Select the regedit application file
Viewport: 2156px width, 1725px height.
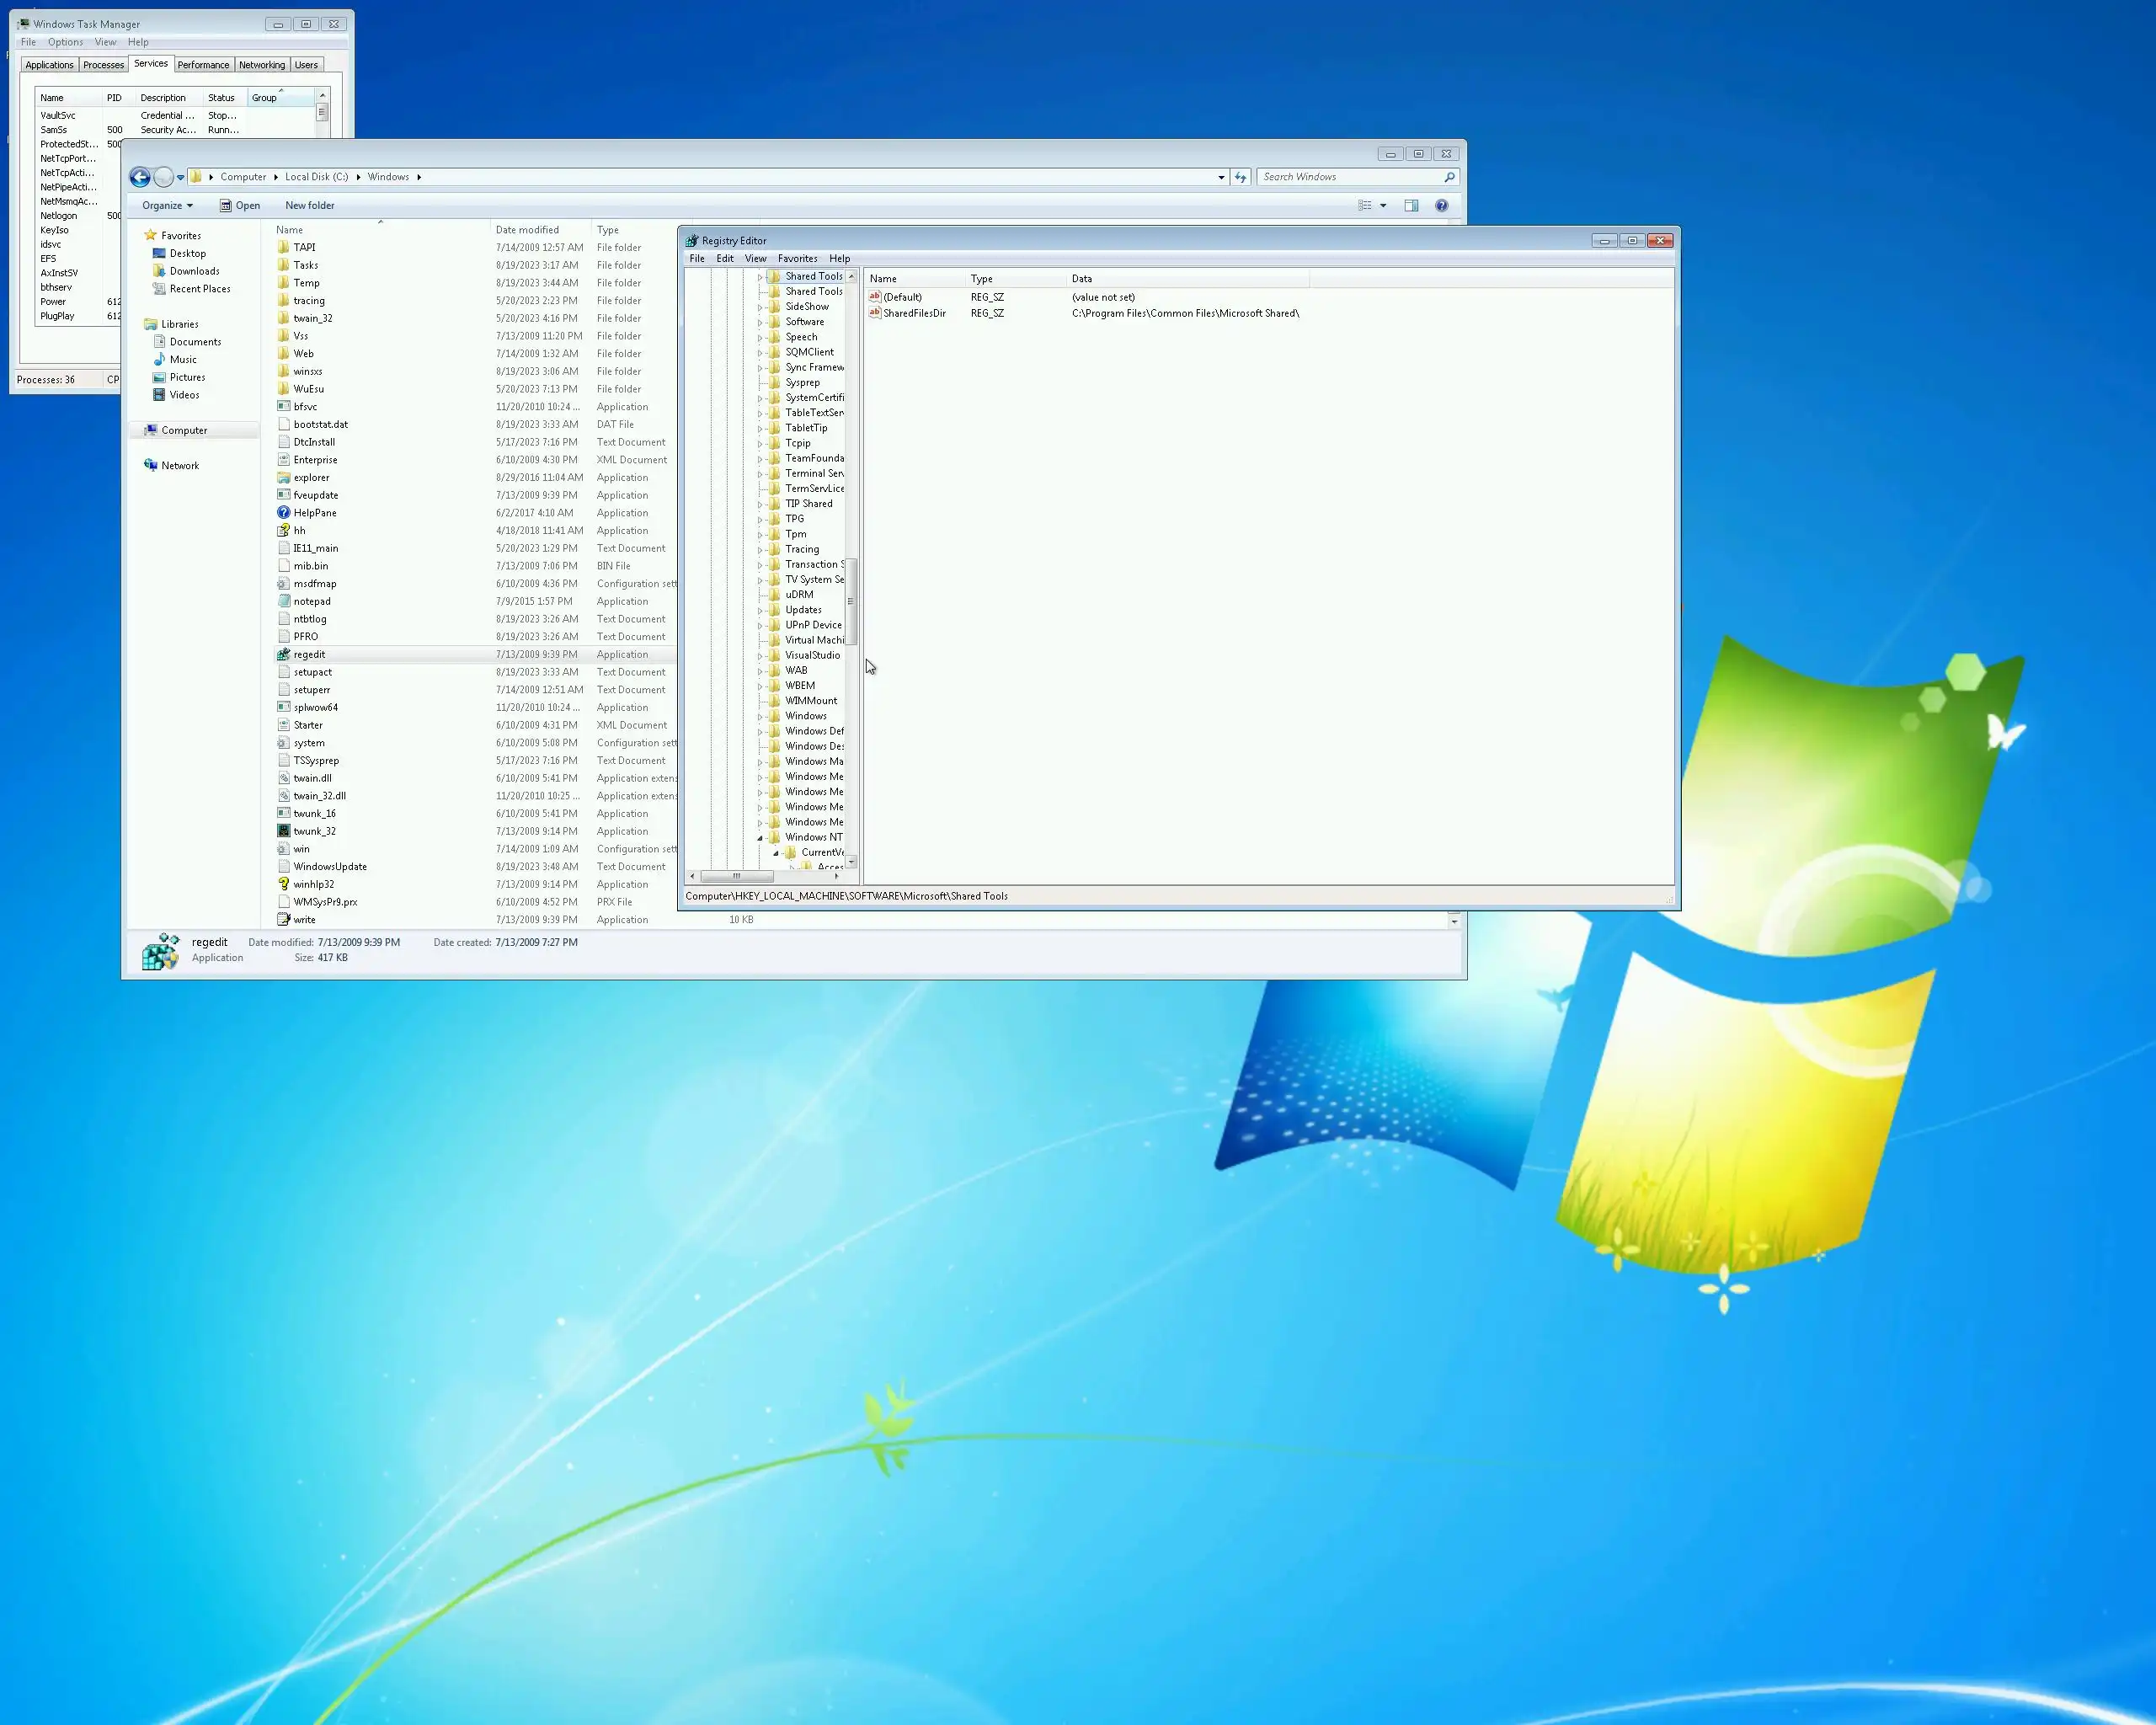[x=309, y=655]
